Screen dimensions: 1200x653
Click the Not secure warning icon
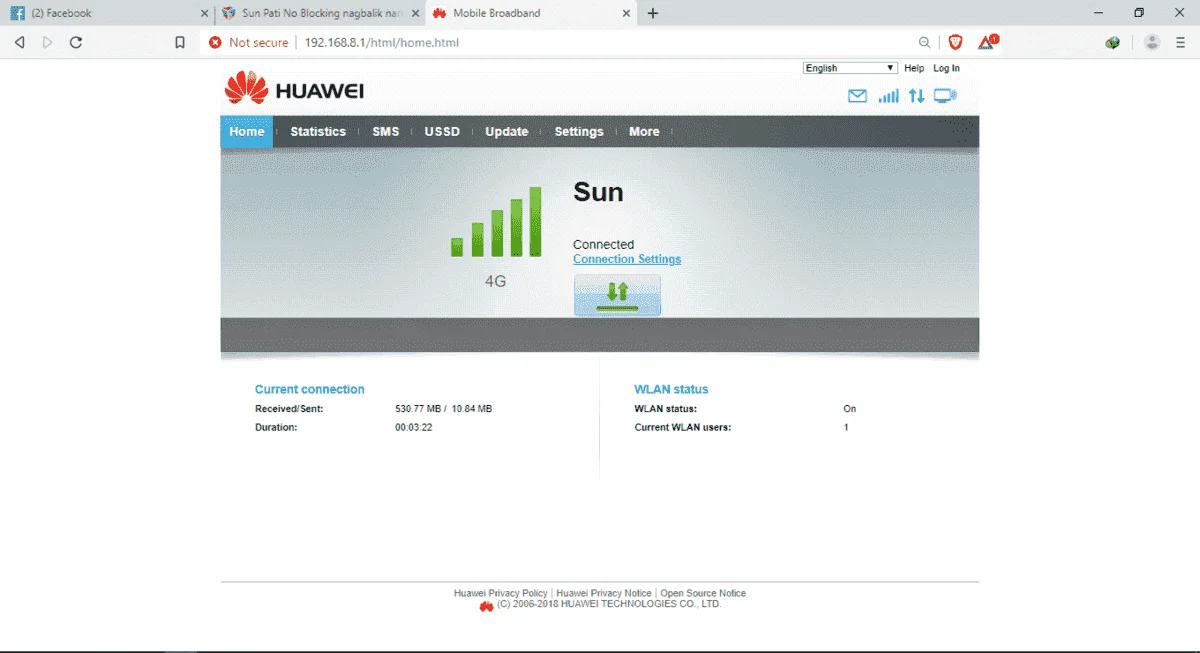point(215,42)
